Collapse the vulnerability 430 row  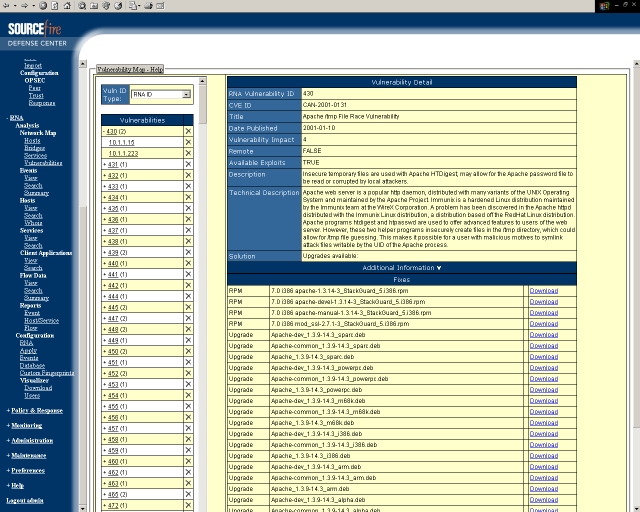click(x=104, y=131)
